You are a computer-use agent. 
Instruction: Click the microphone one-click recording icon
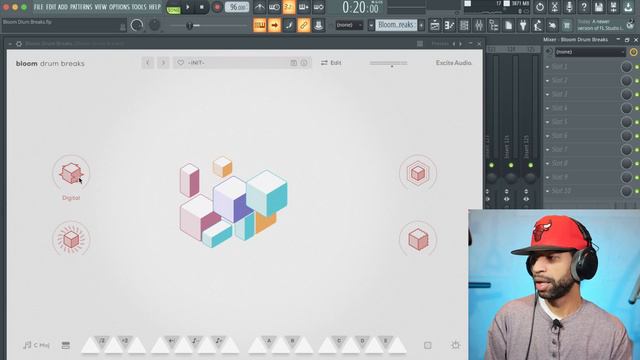point(569,7)
